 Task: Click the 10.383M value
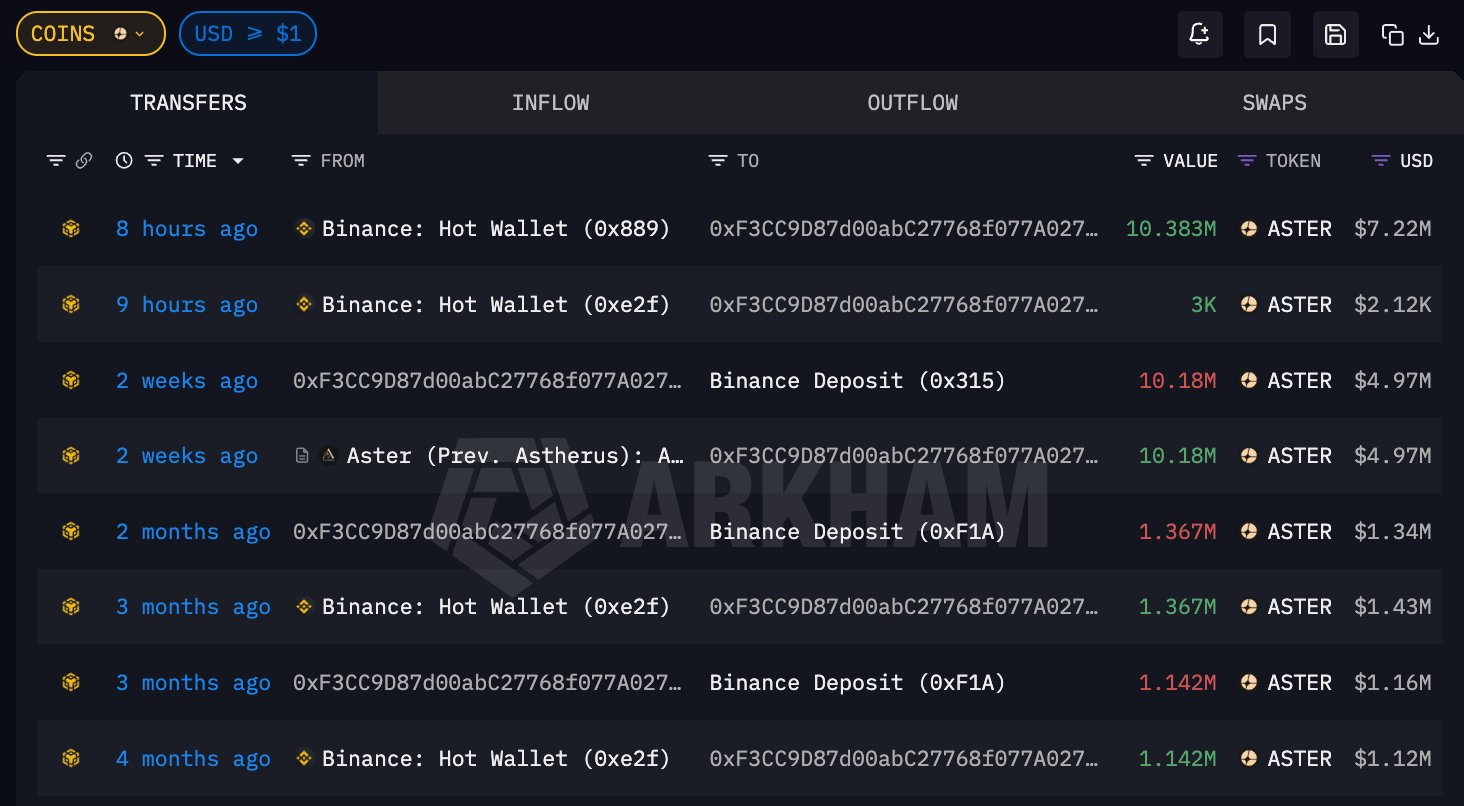click(1171, 229)
